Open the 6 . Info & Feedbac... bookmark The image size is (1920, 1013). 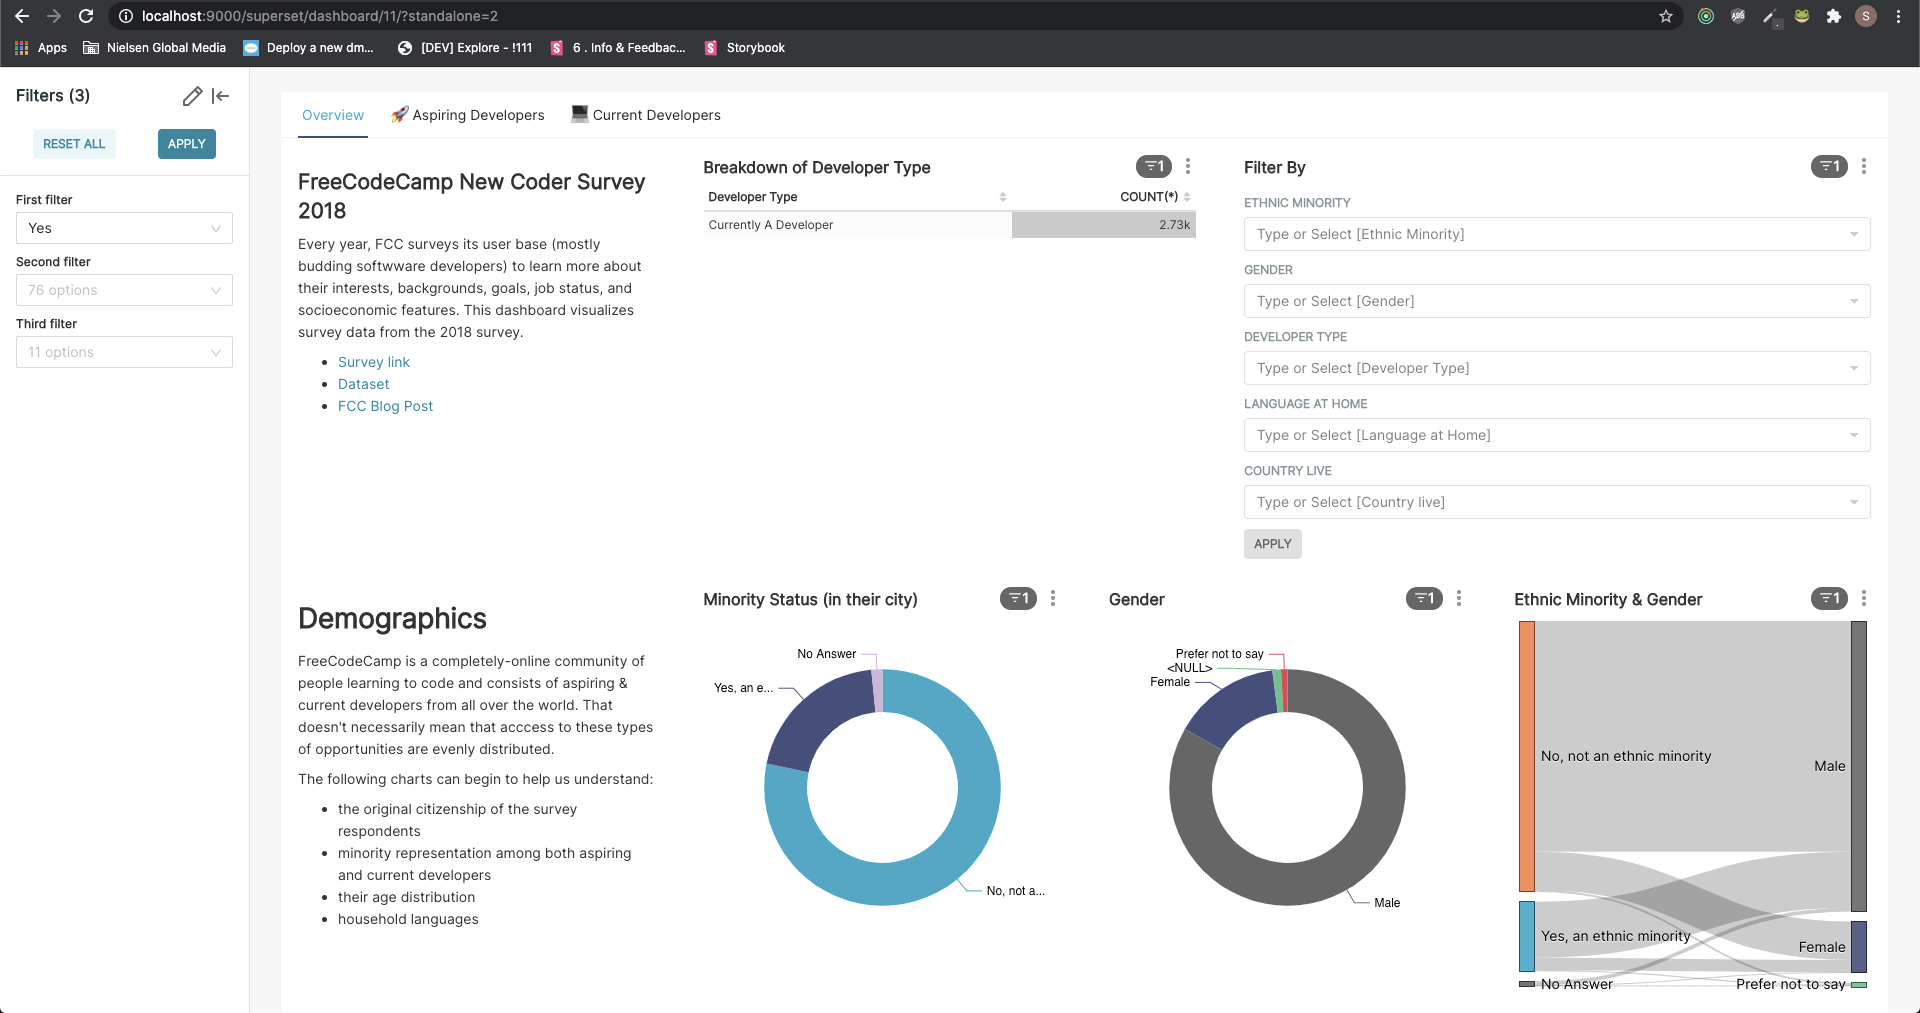click(618, 48)
